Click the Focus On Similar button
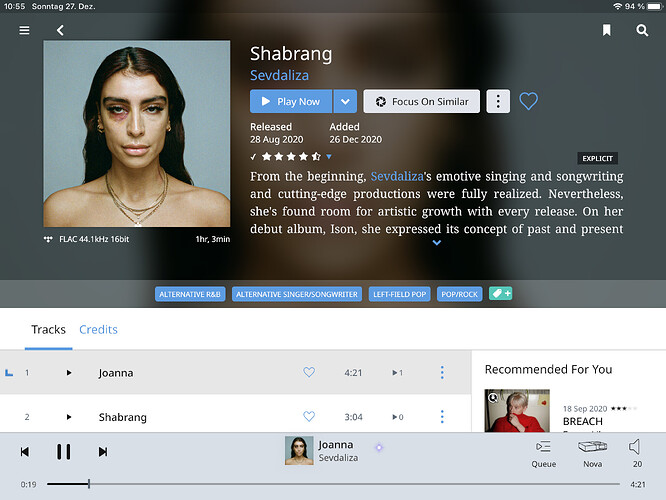 pyautogui.click(x=421, y=101)
